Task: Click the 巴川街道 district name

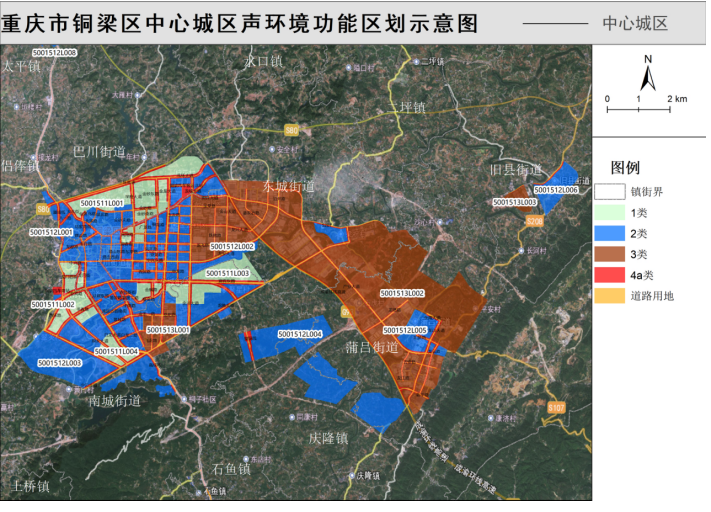Action: (x=100, y=152)
